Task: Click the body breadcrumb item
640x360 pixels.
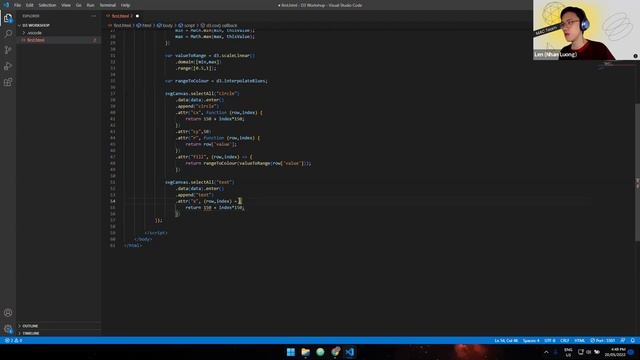Action: tap(165, 25)
